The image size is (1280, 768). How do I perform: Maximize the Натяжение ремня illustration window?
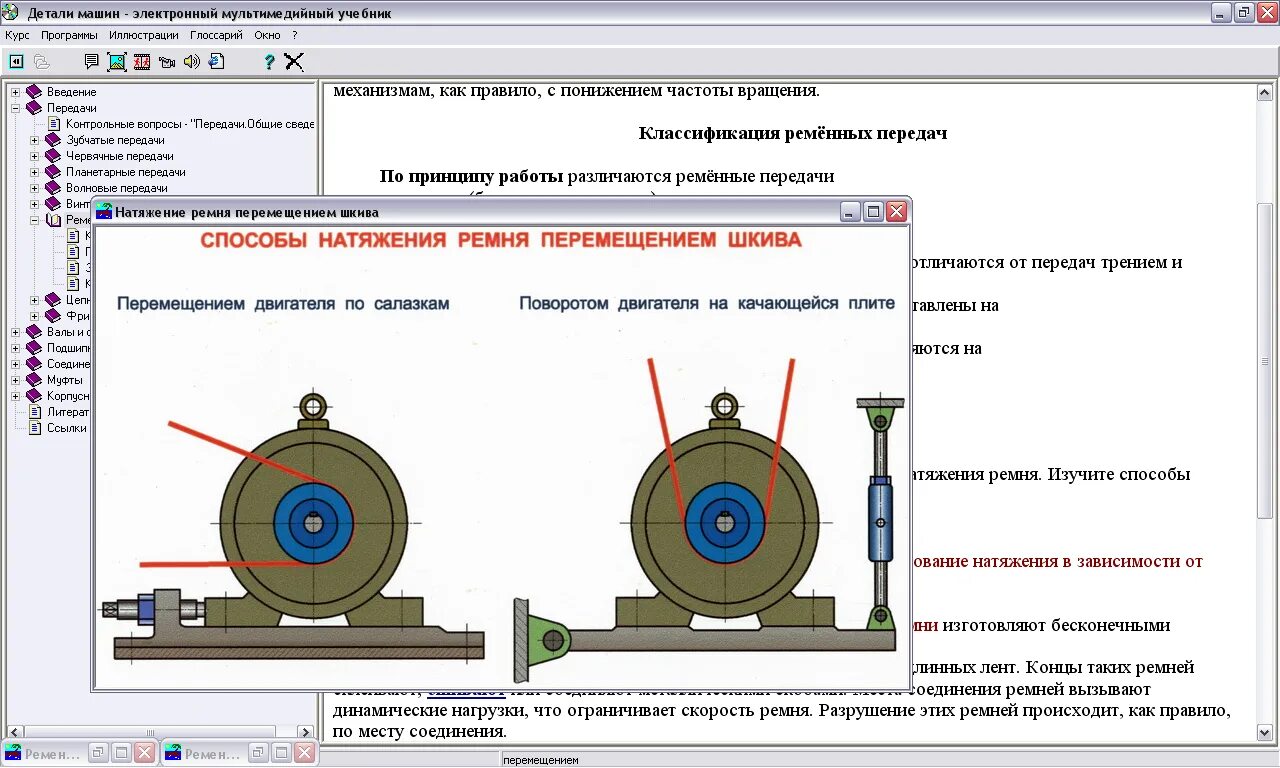point(873,212)
